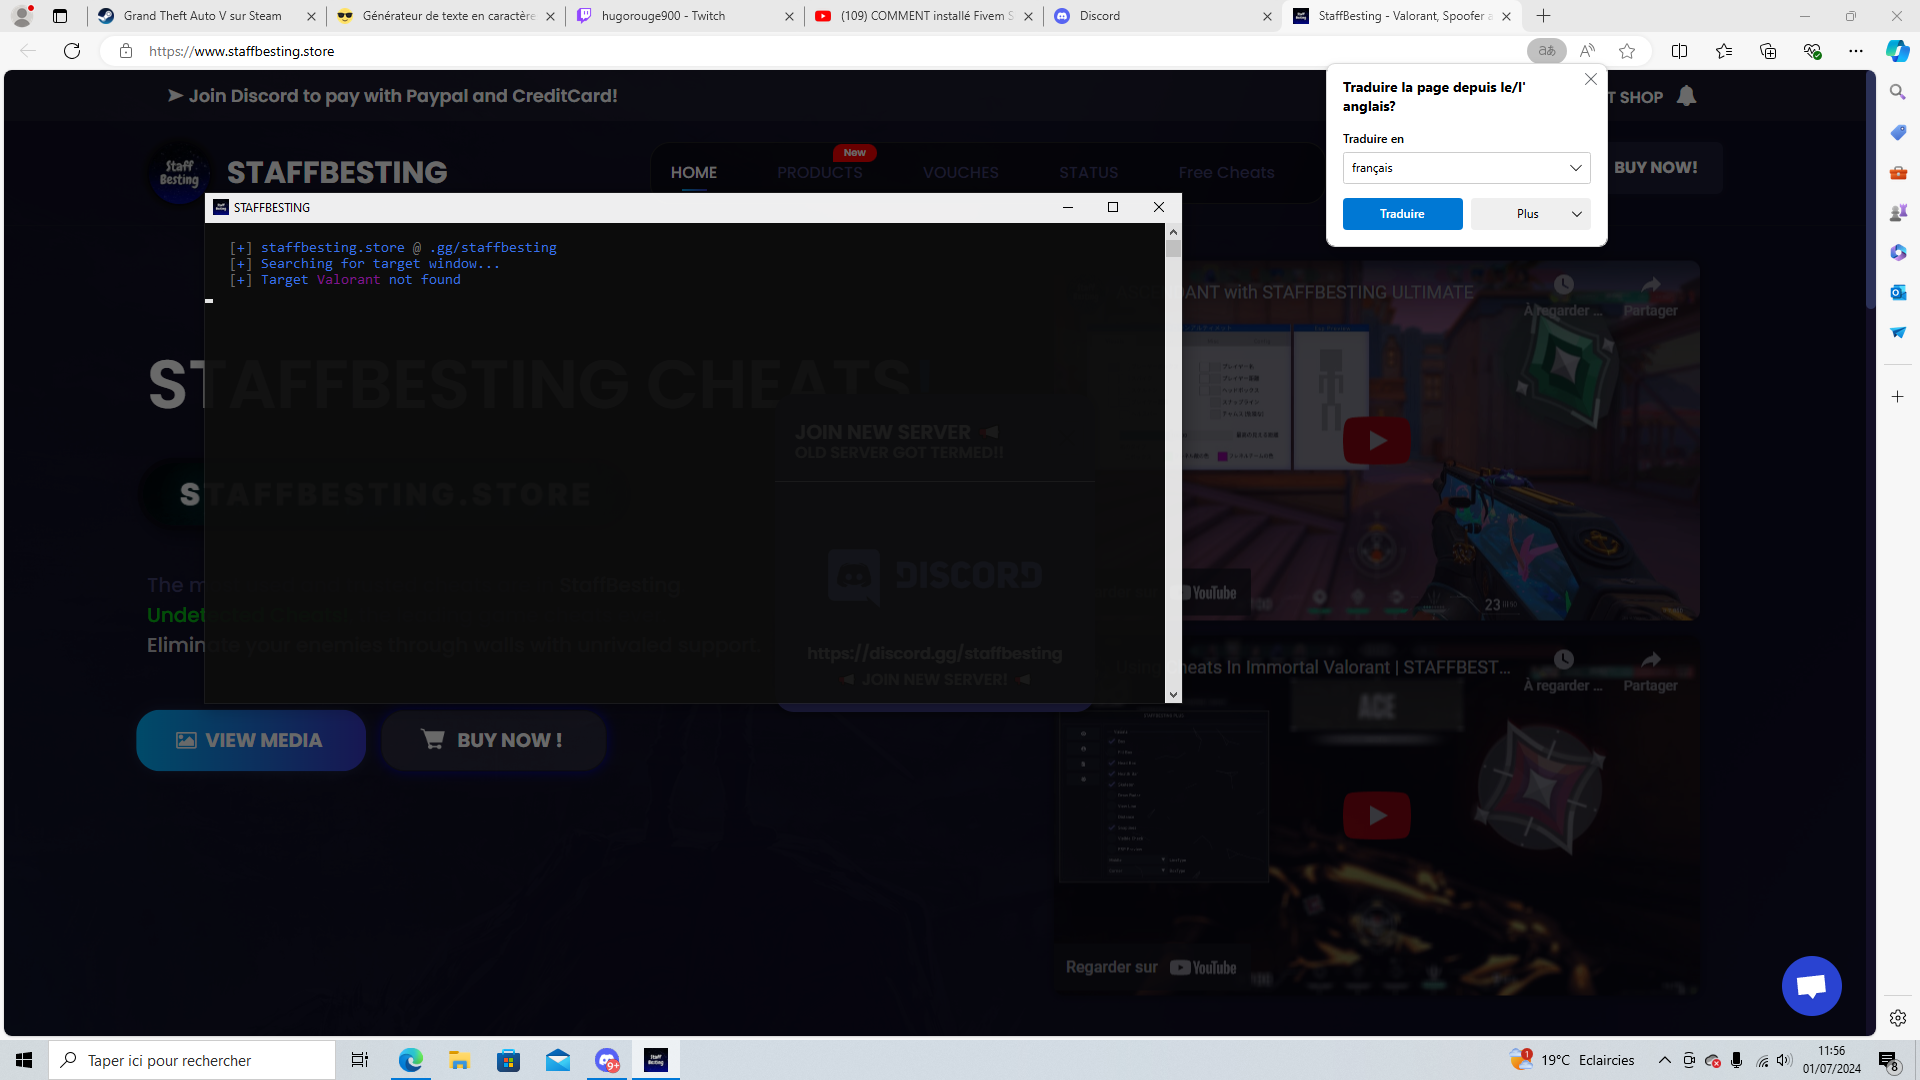Screen dimensions: 1920x1080
Task: Click BUY NOW! in the header
Action: pos(1655,168)
